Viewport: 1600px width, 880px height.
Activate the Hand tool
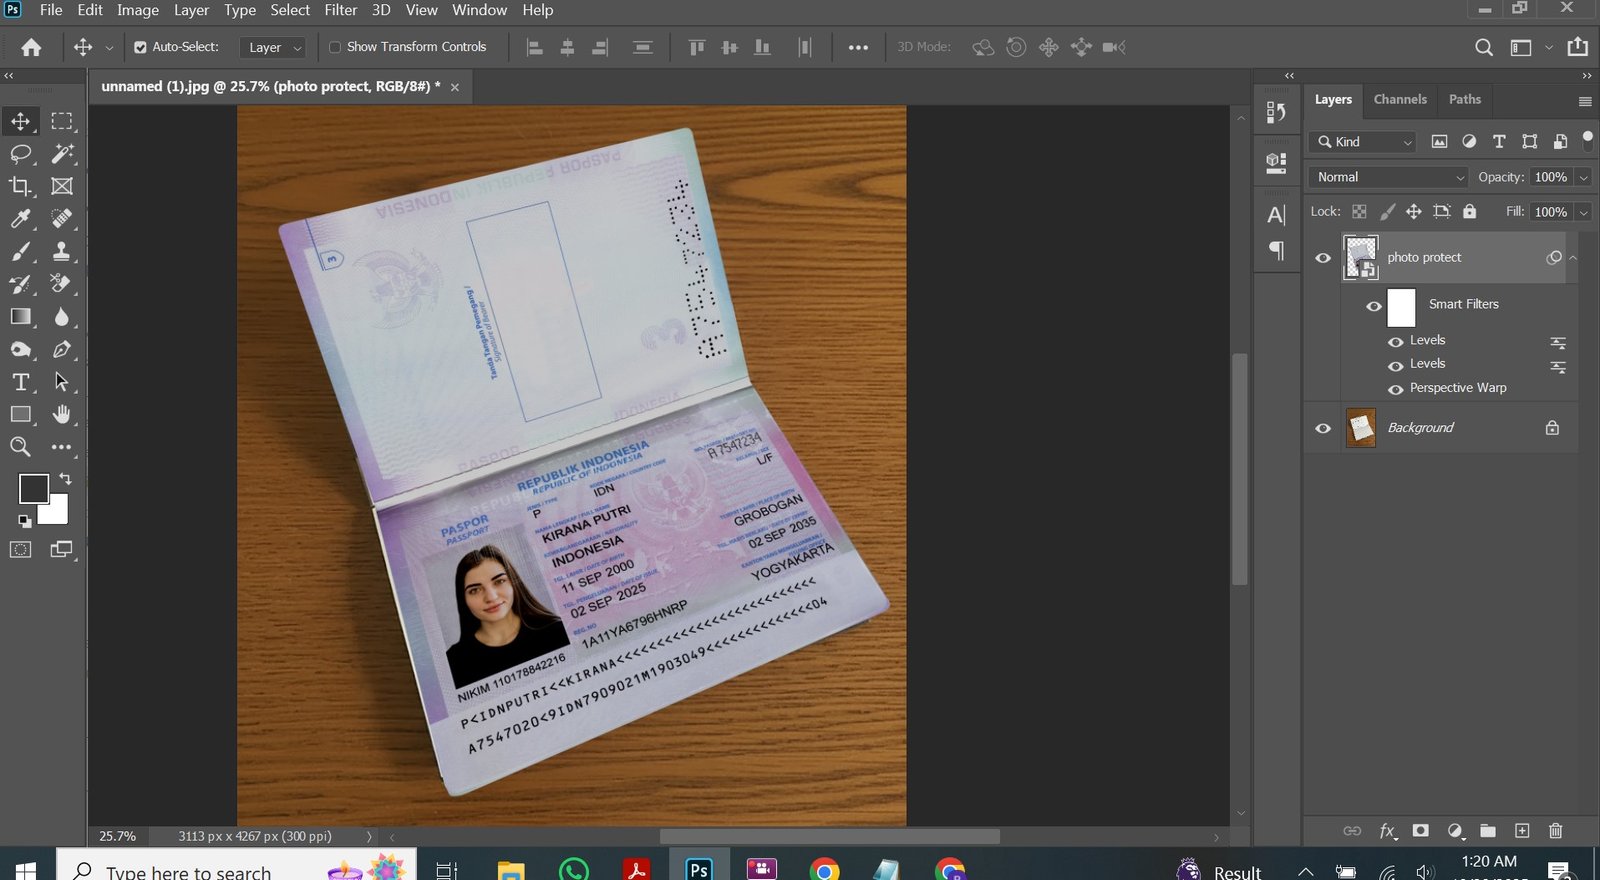coord(62,414)
